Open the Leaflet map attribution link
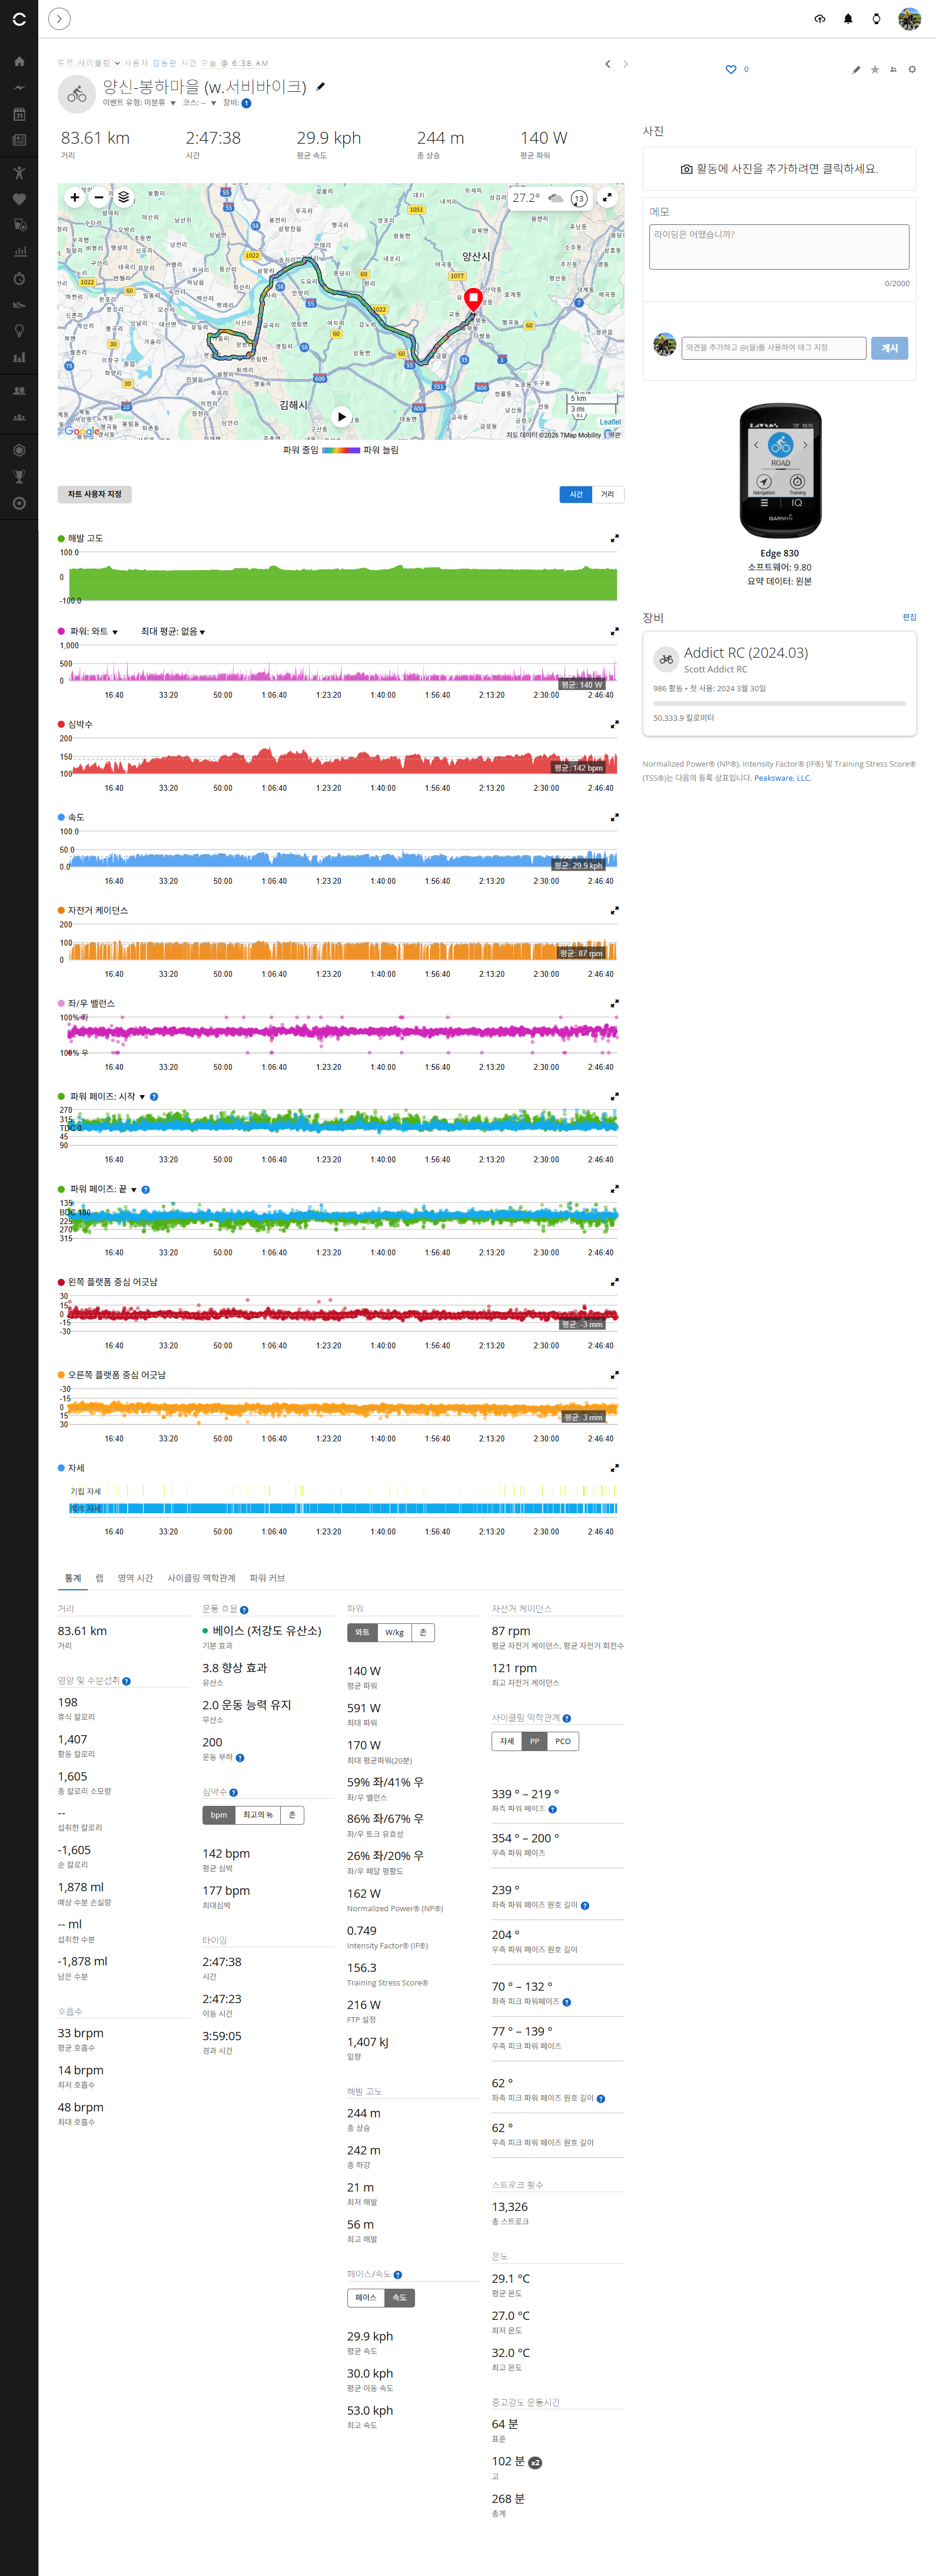This screenshot has height=2576, width=936. pos(610,422)
